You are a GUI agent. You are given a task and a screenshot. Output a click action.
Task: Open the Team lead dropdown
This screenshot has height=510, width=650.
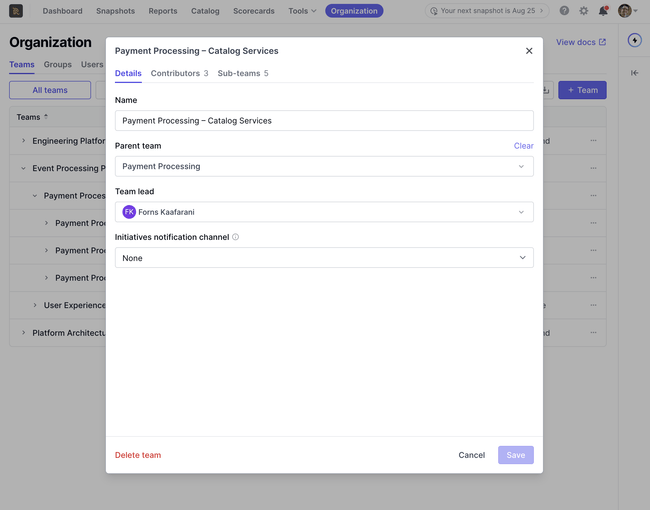click(x=324, y=212)
